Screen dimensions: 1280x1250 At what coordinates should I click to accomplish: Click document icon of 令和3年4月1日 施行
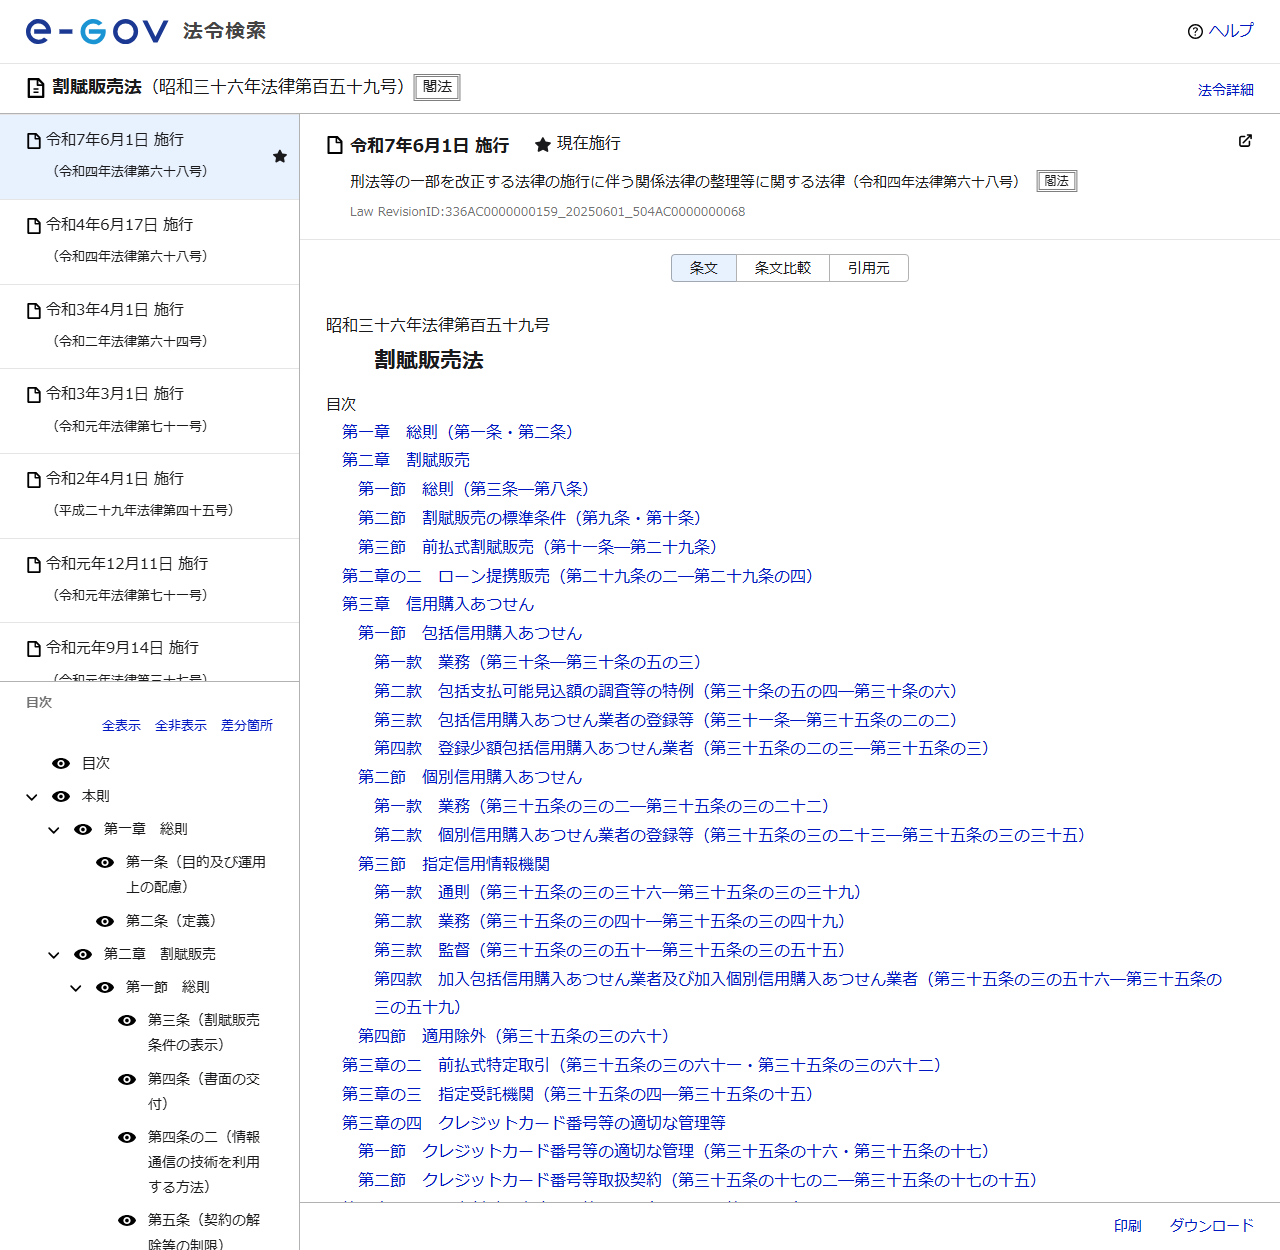point(34,311)
